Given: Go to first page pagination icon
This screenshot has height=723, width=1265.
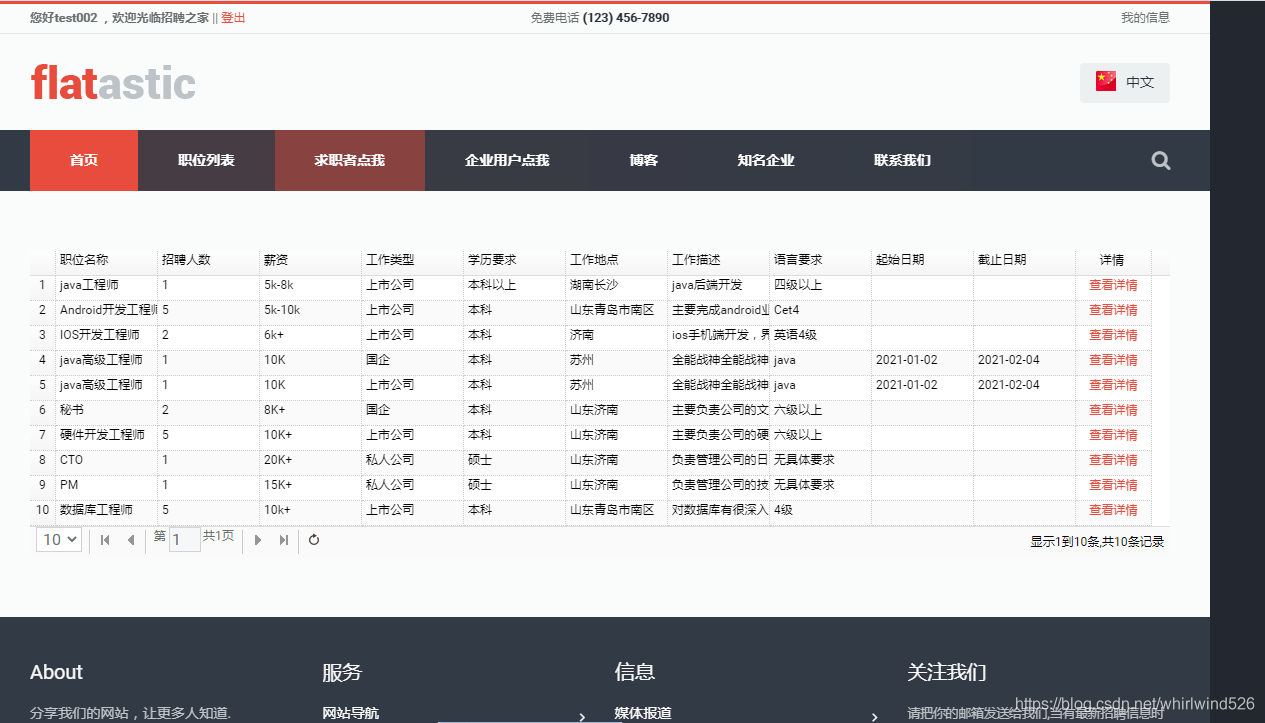Looking at the screenshot, I should point(105,540).
